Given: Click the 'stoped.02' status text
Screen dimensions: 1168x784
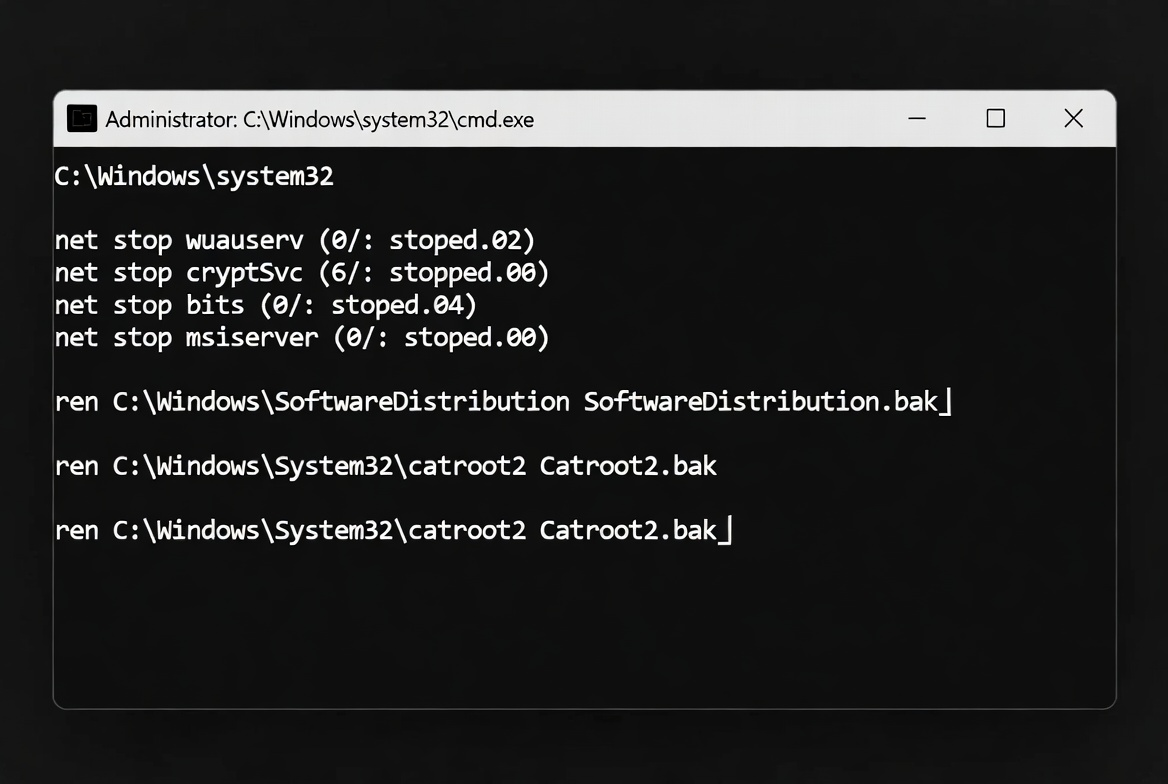Looking at the screenshot, I should point(459,240).
